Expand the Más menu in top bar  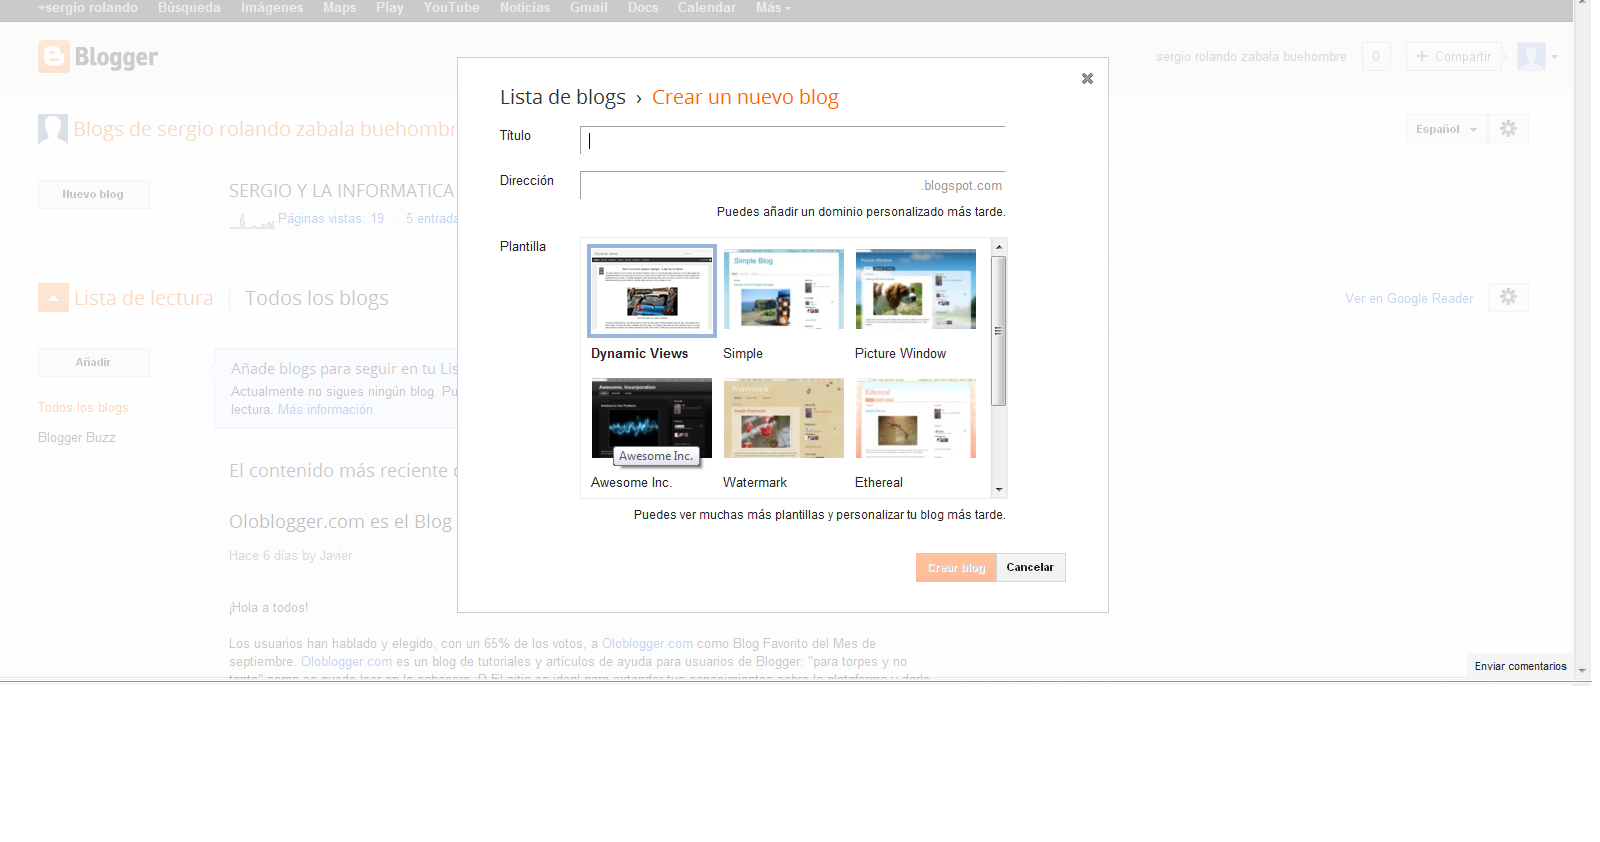point(773,8)
